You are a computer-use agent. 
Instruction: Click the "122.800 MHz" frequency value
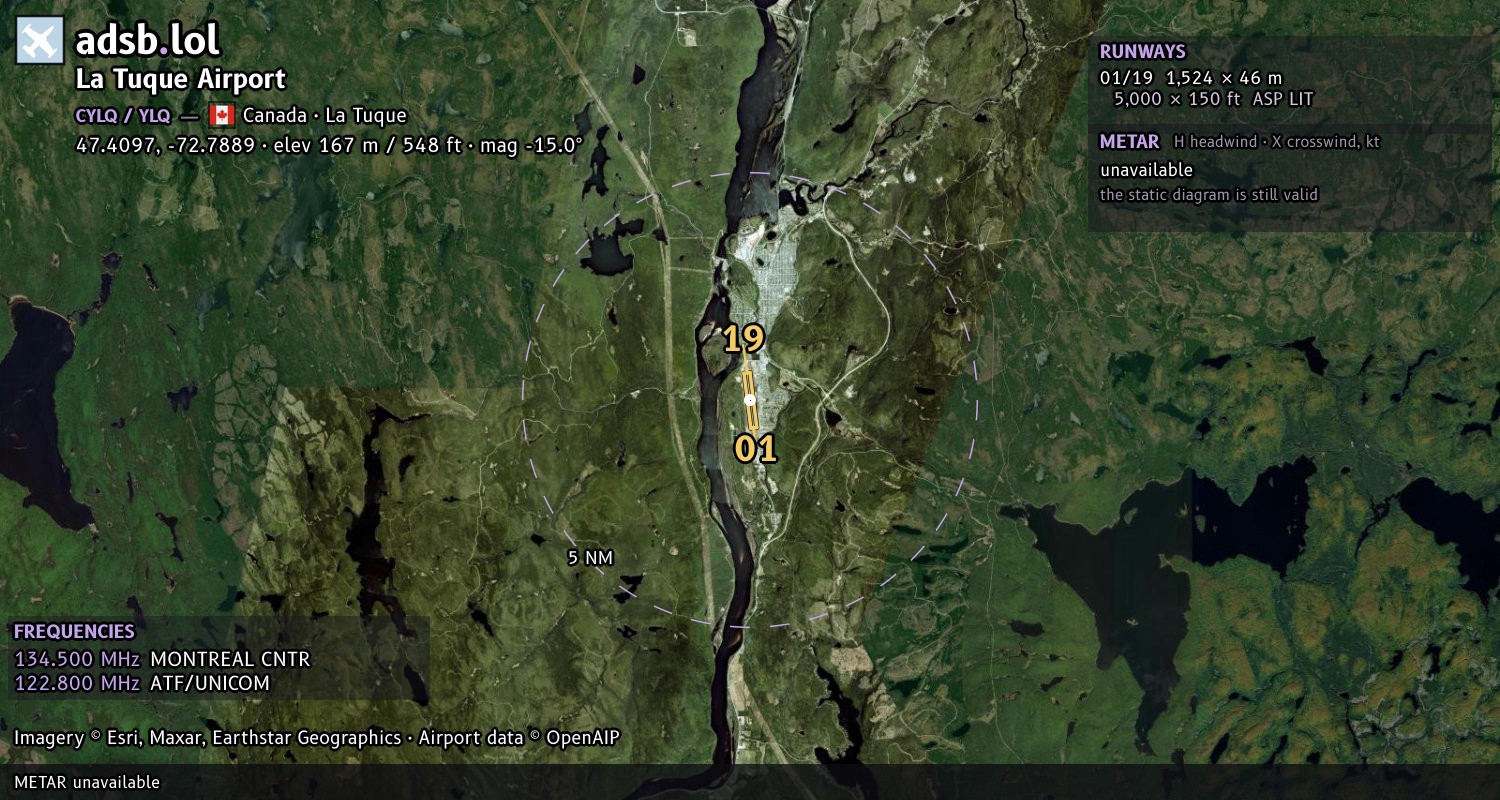[x=77, y=684]
